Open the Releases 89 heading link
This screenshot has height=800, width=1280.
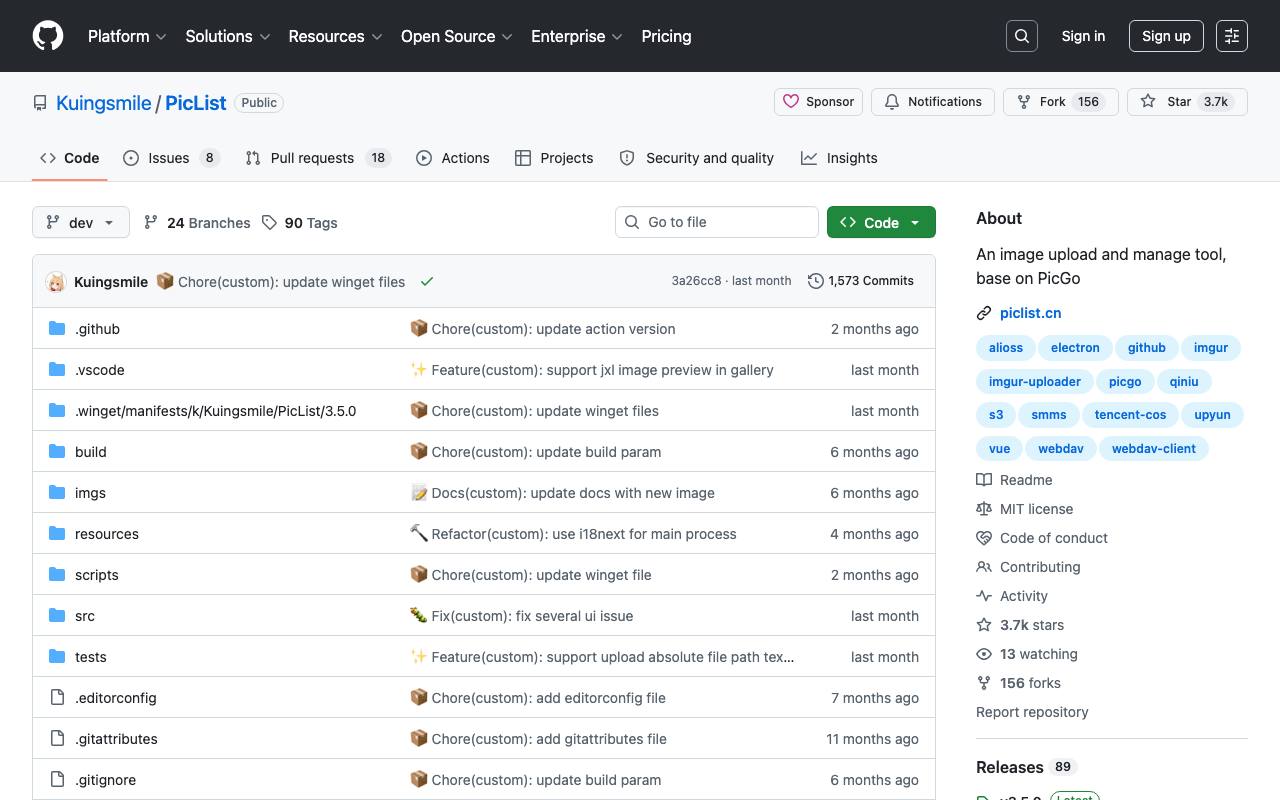(x=1026, y=767)
